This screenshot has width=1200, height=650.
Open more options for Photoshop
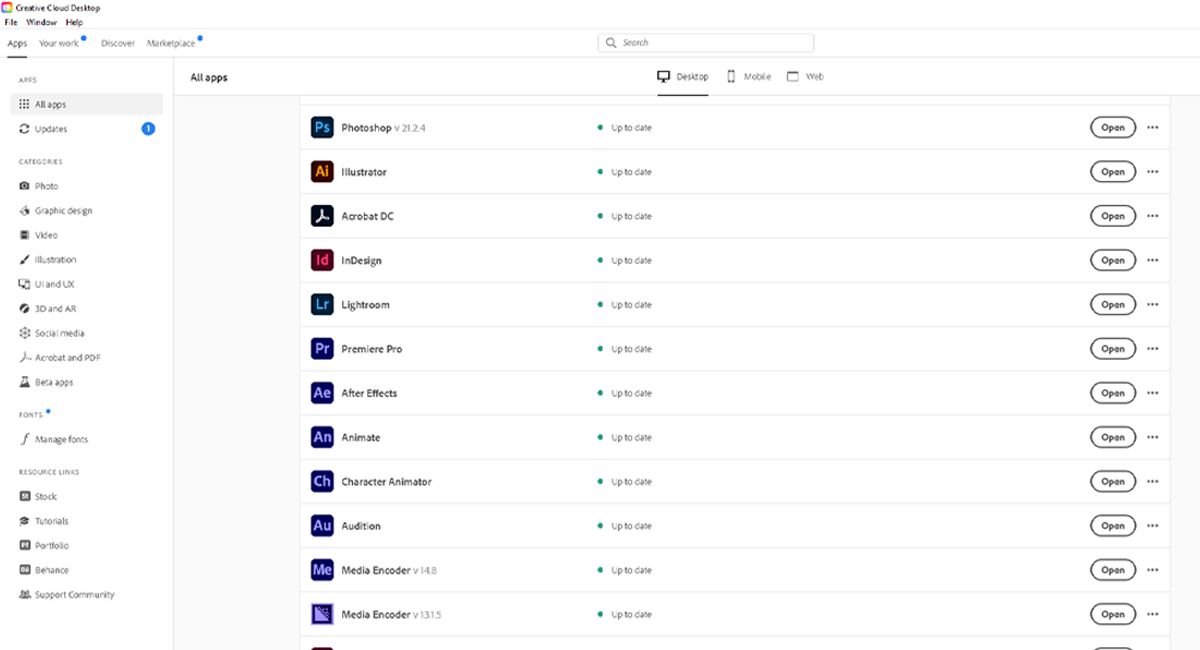pyautogui.click(x=1152, y=128)
